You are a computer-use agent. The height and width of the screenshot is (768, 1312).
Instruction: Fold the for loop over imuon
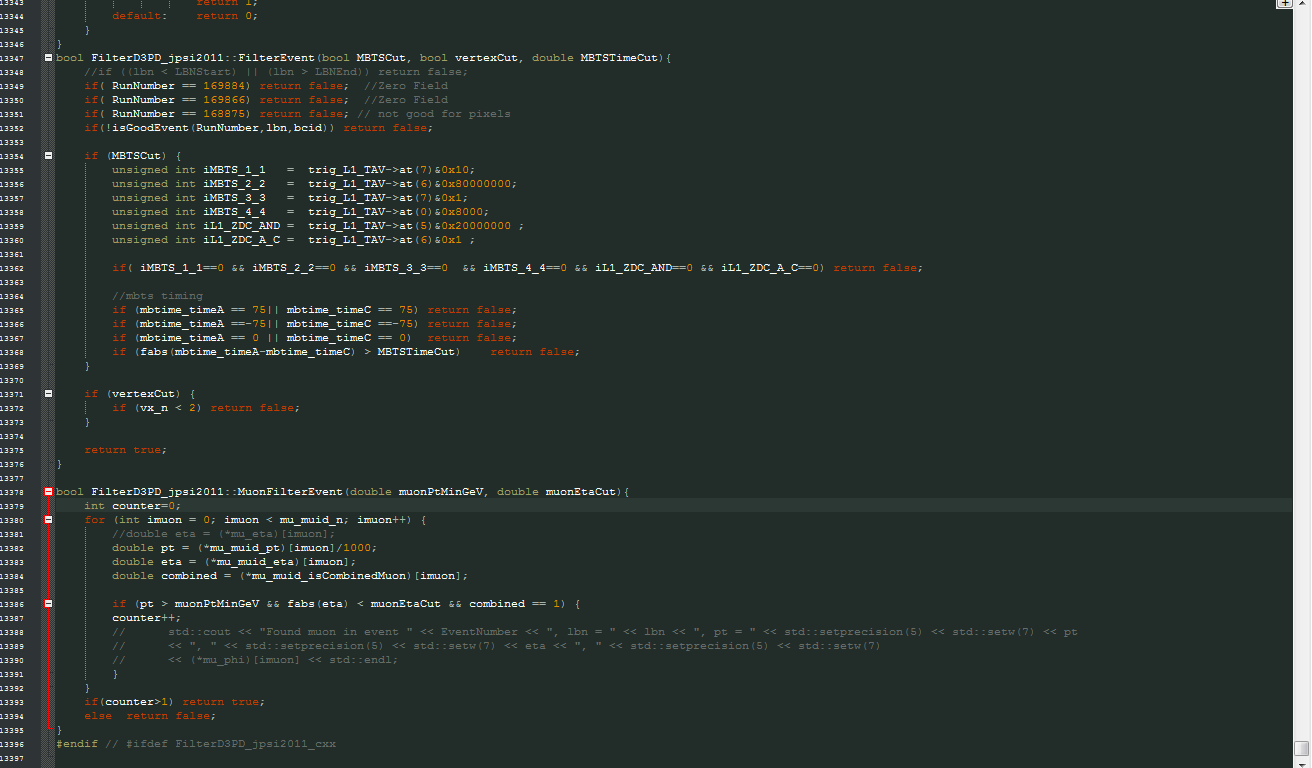(x=48, y=520)
